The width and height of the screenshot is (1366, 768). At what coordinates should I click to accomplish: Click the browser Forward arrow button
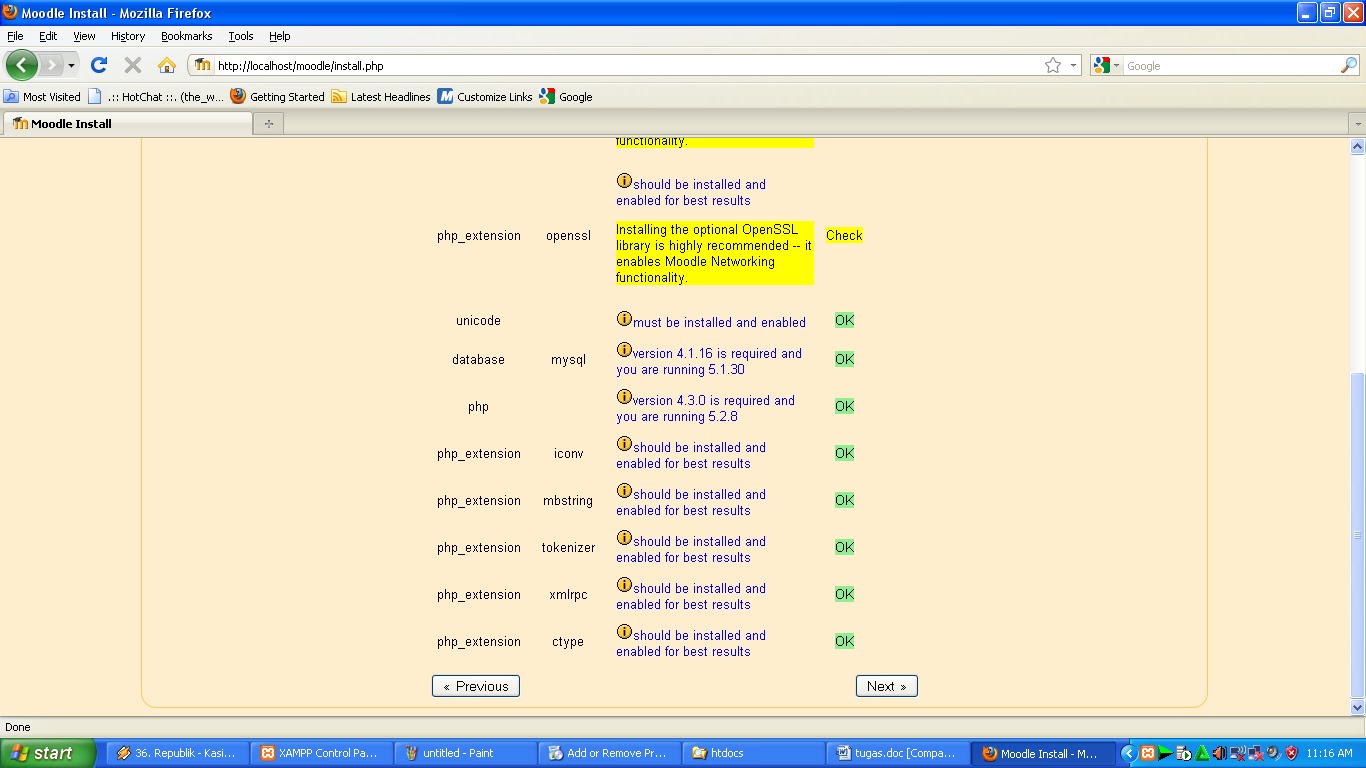coord(50,65)
